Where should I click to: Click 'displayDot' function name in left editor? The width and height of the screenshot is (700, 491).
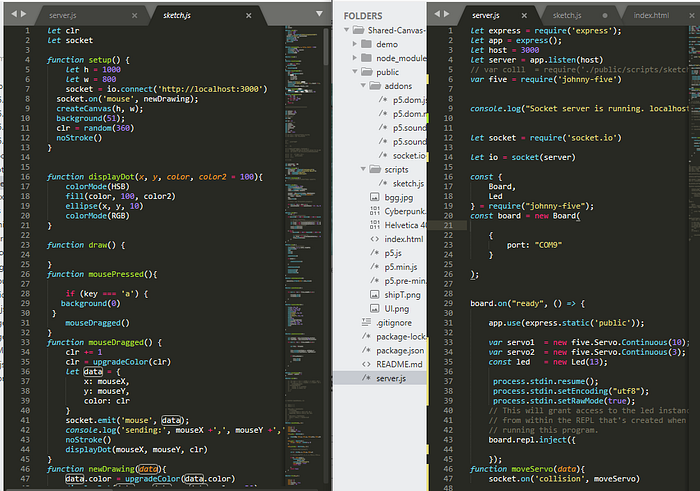tap(111, 177)
